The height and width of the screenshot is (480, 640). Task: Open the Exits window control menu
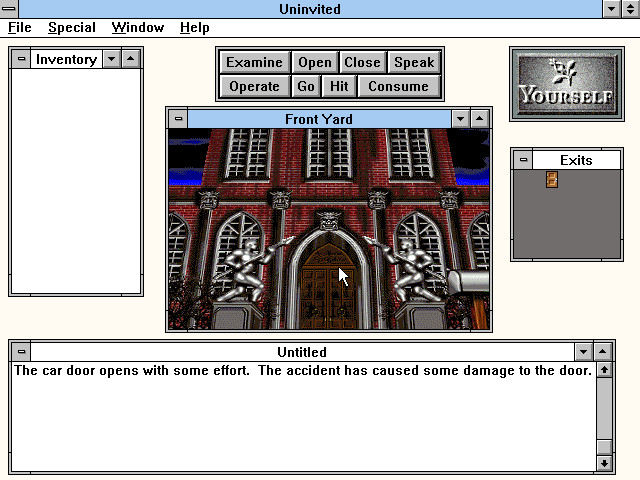pos(523,160)
